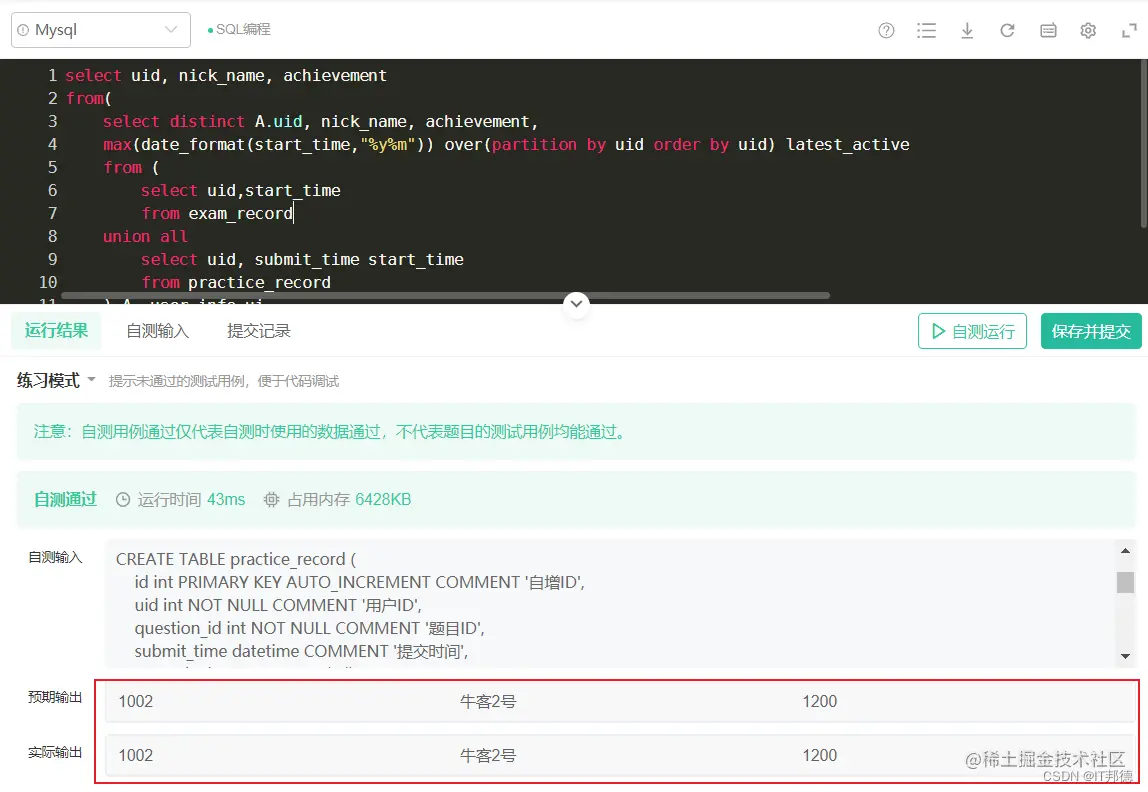The width and height of the screenshot is (1148, 792).
Task: Click the 自测输入 box scrollbar thumb
Action: tap(1125, 582)
